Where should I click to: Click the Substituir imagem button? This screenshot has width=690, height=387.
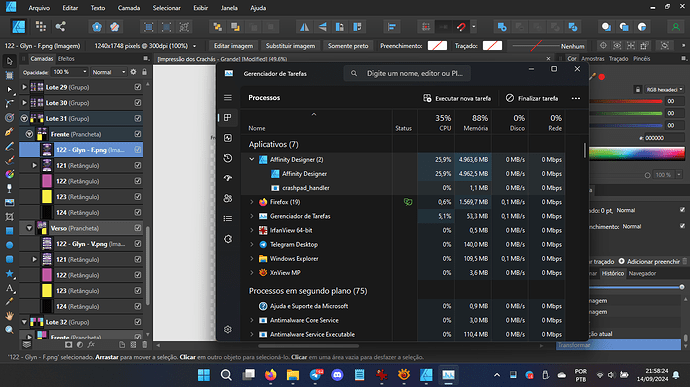(x=290, y=46)
